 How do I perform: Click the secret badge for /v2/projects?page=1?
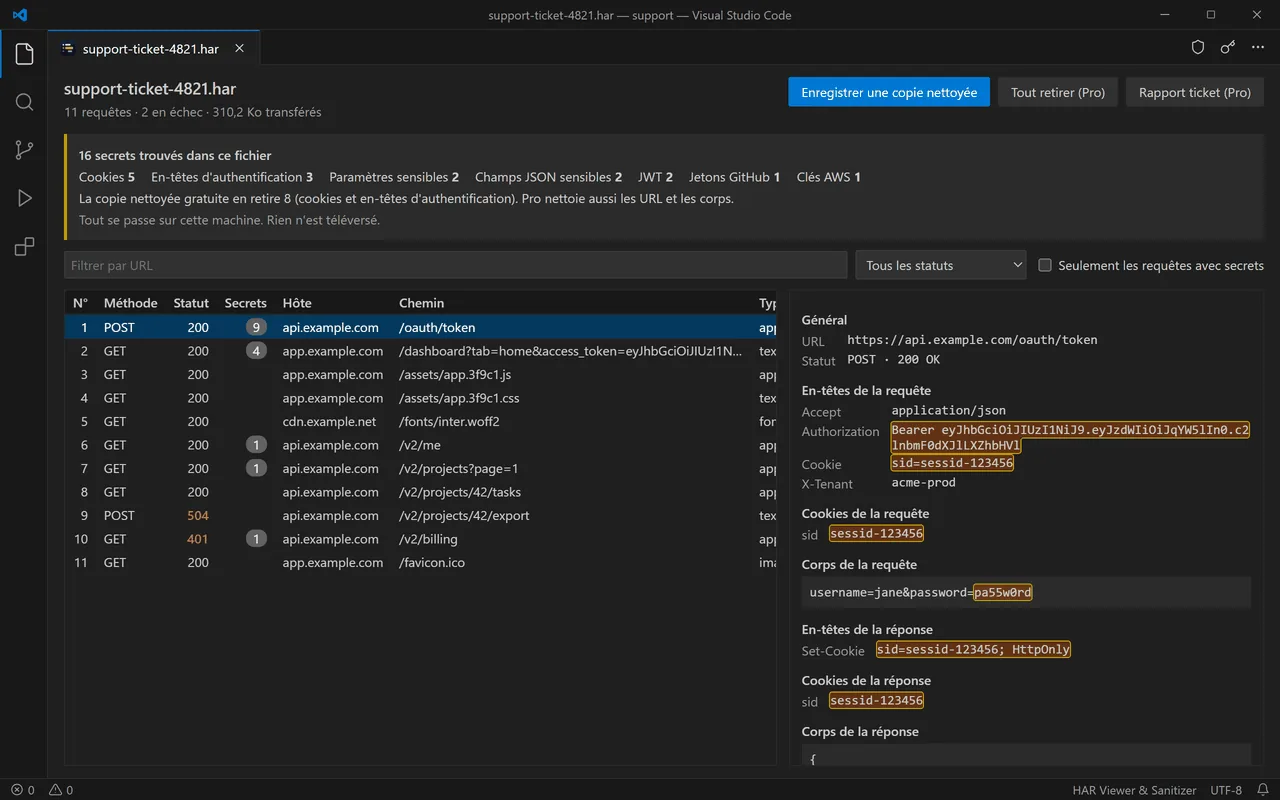(257, 468)
